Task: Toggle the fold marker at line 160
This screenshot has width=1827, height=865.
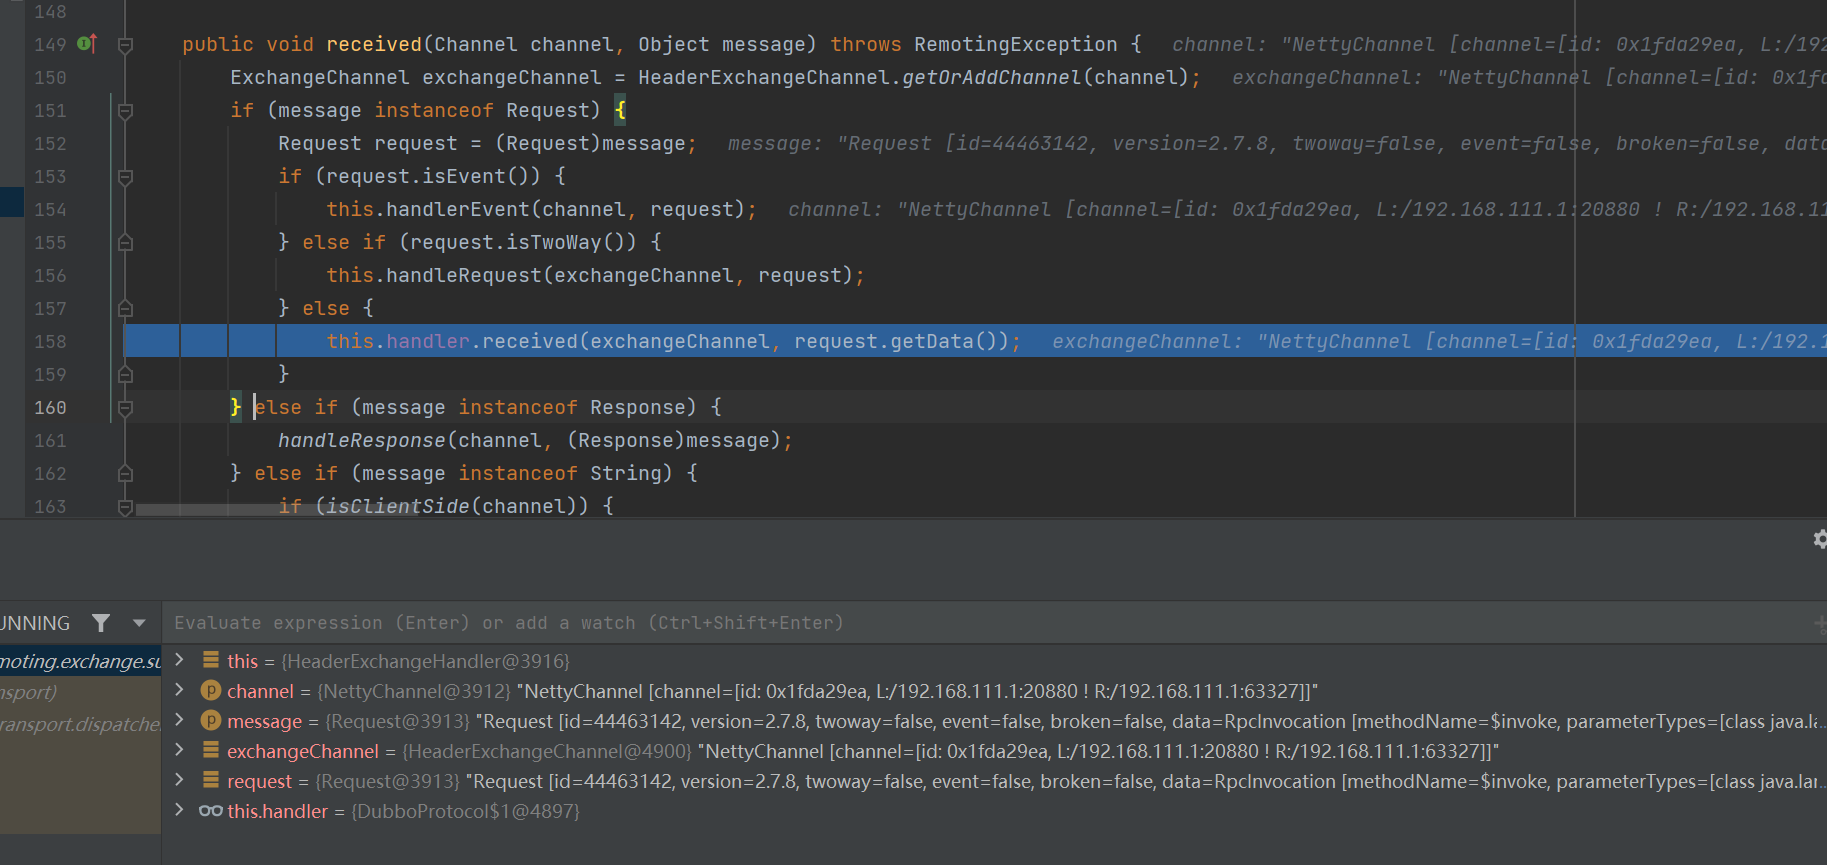Action: tap(125, 407)
